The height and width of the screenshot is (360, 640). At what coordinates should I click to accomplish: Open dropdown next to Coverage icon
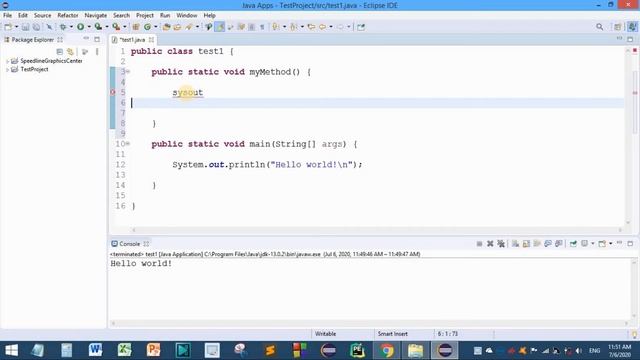pos(107,27)
